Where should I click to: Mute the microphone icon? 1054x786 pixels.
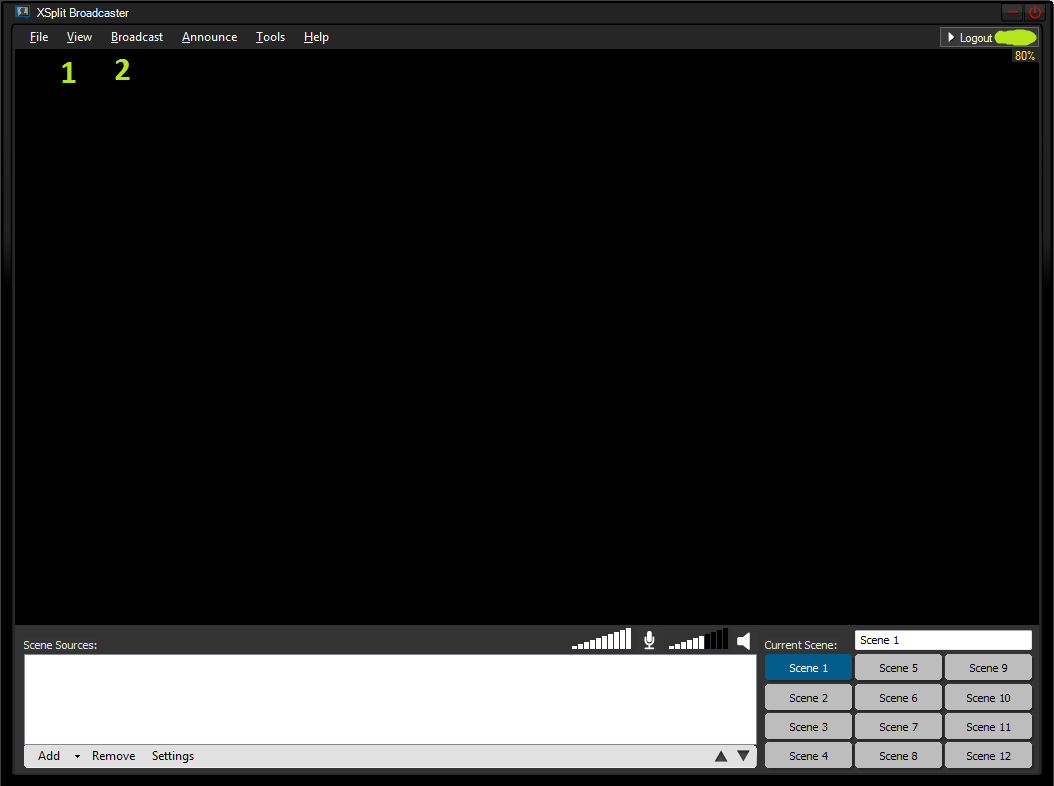tap(649, 640)
